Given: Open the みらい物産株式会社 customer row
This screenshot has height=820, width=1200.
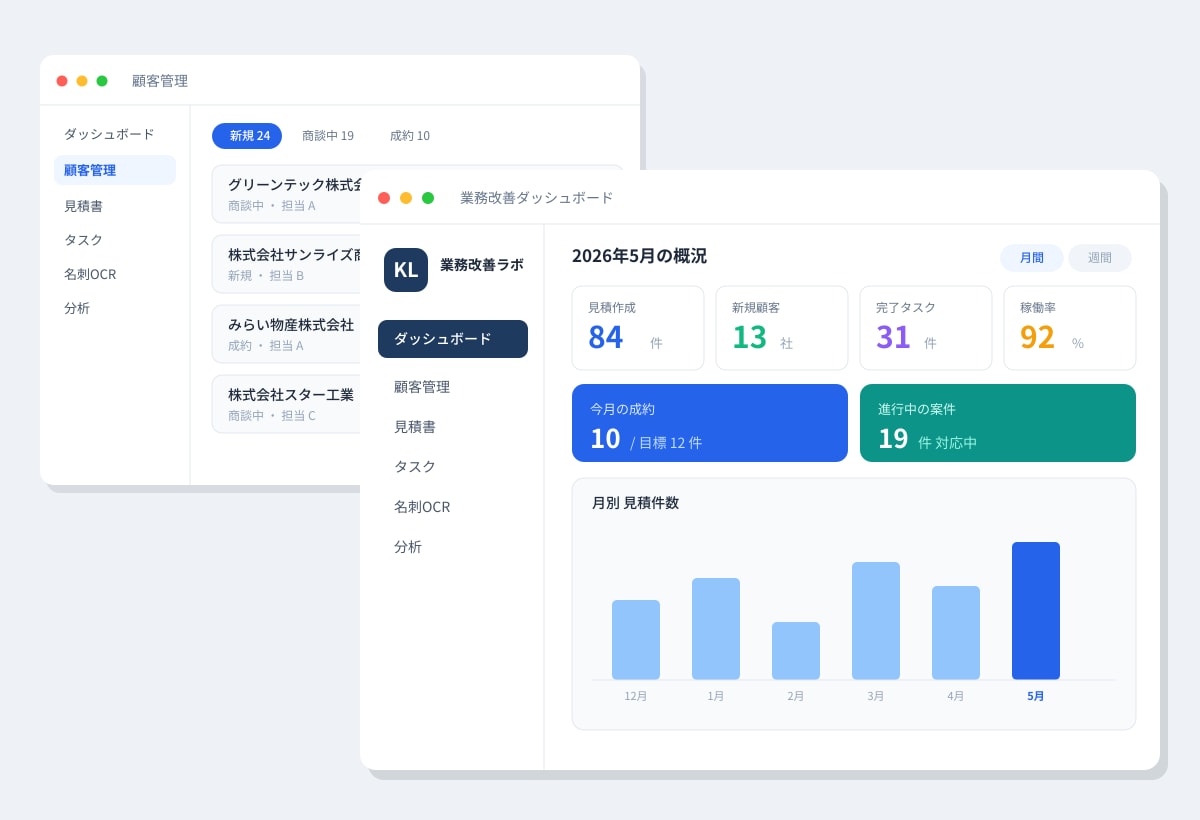Looking at the screenshot, I should (x=286, y=334).
